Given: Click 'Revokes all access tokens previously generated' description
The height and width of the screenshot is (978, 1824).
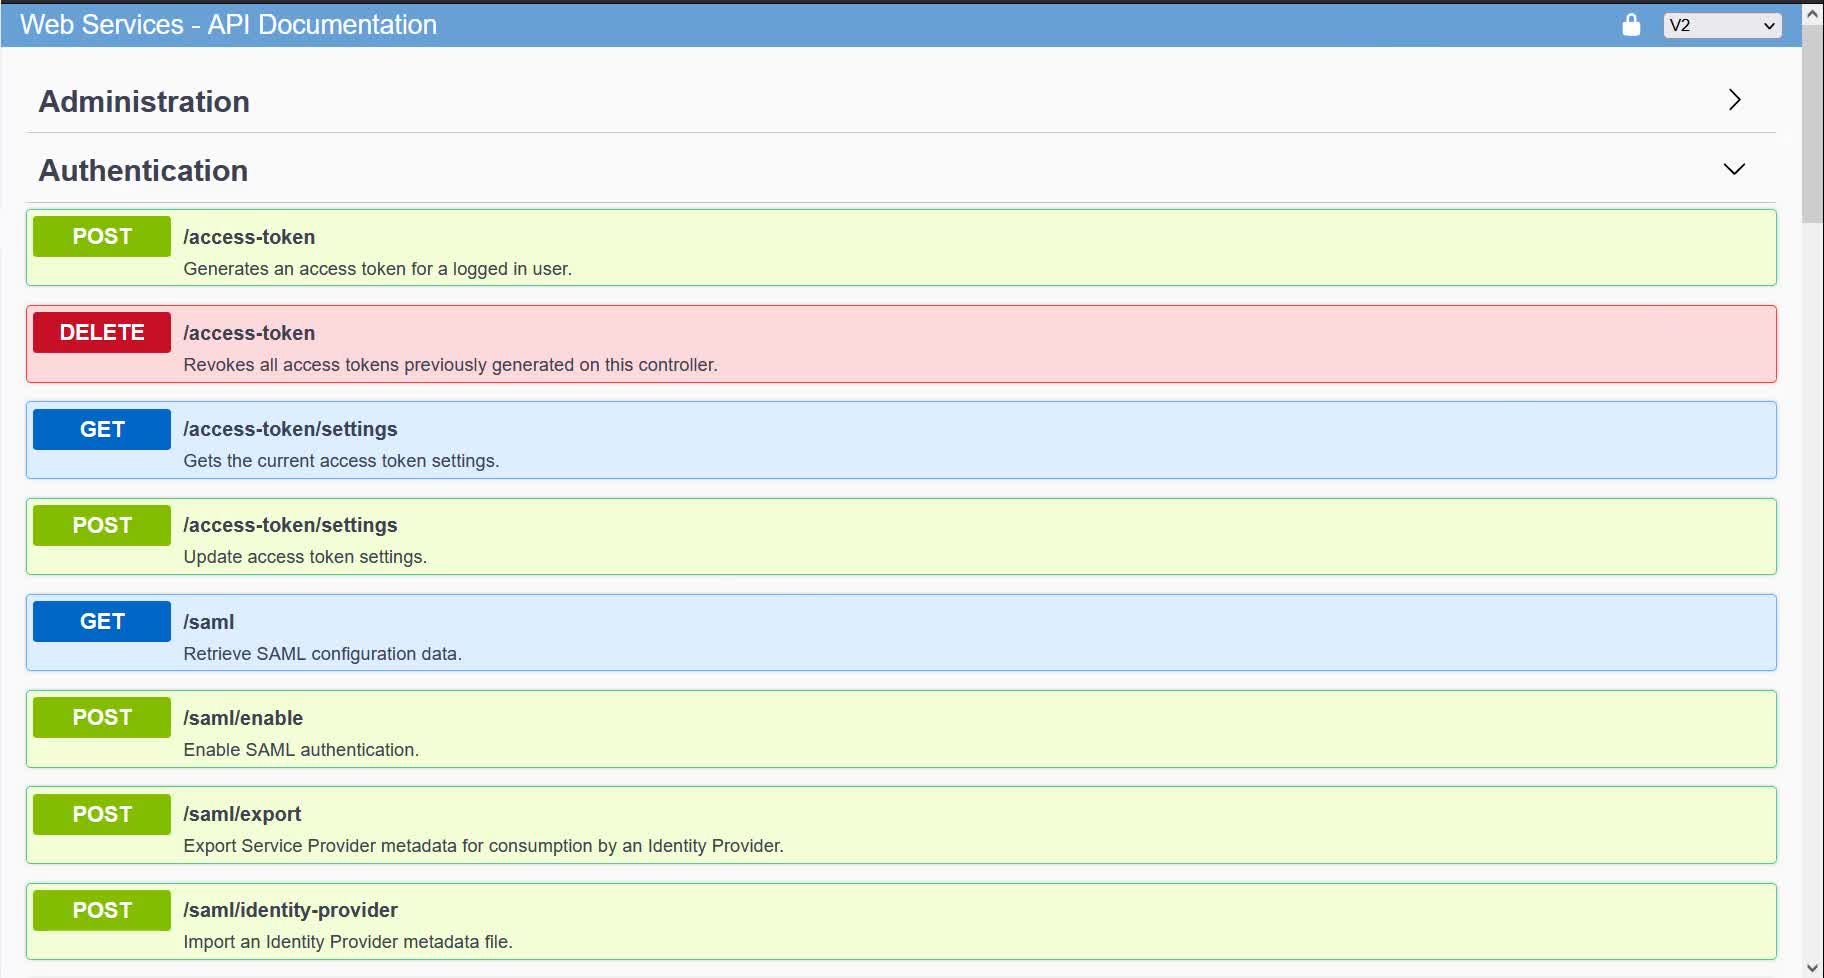Looking at the screenshot, I should 450,365.
